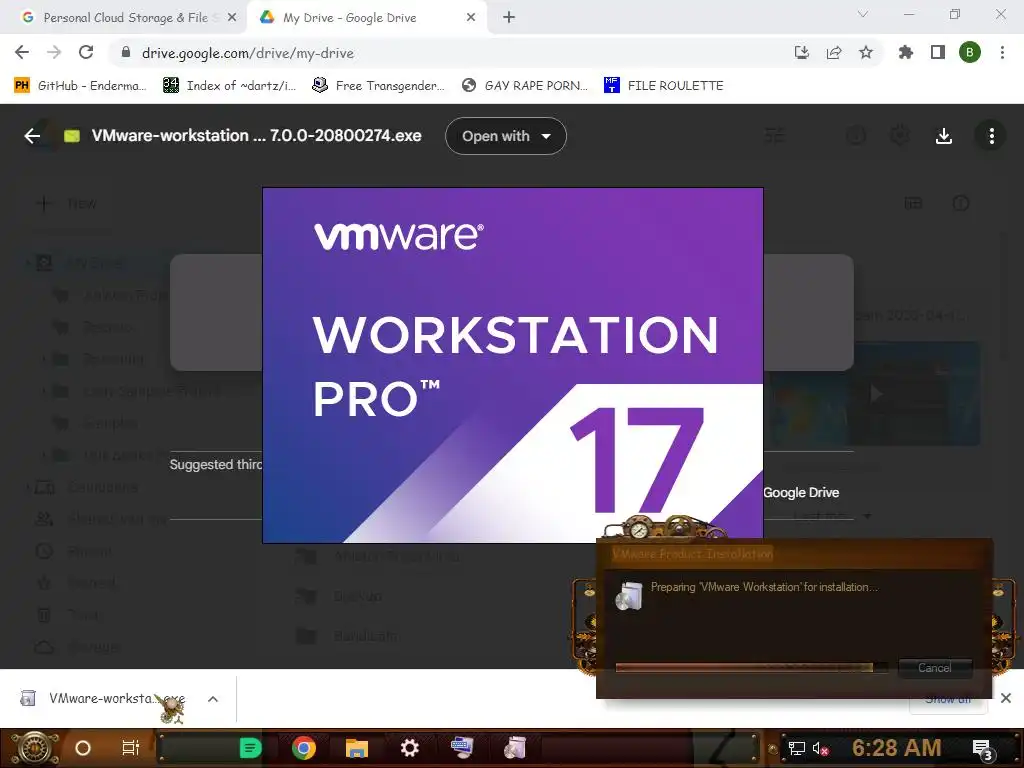This screenshot has width=1024, height=768.
Task: Open Settings gear on the taskbar
Action: 409,748
